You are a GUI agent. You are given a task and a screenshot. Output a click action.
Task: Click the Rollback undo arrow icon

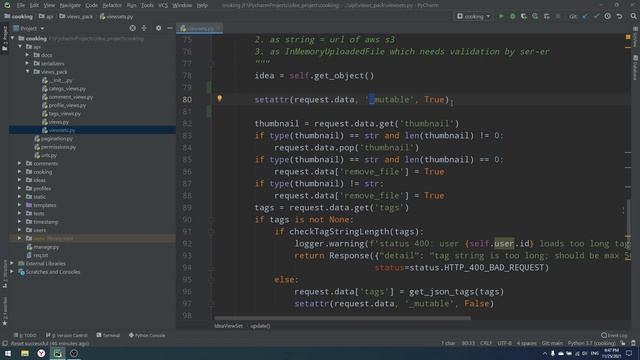click(x=619, y=16)
